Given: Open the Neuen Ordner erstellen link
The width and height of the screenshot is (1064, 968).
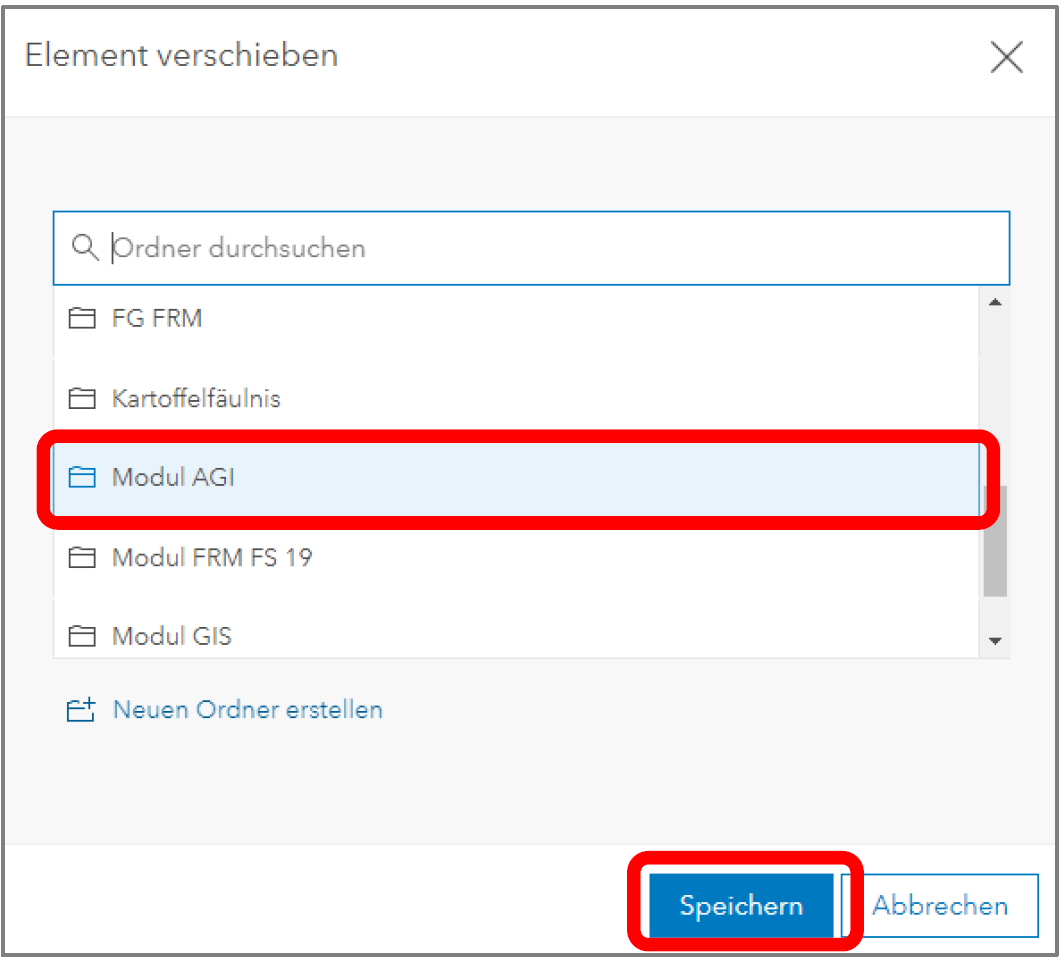Looking at the screenshot, I should coord(247,710).
